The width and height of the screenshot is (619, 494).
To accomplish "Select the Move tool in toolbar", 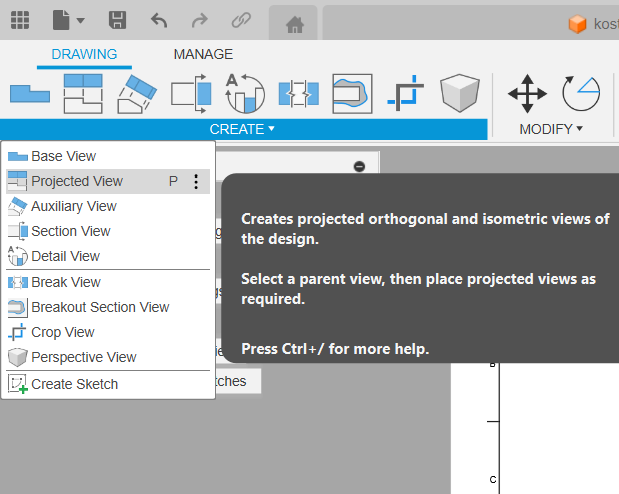I will [x=527, y=94].
